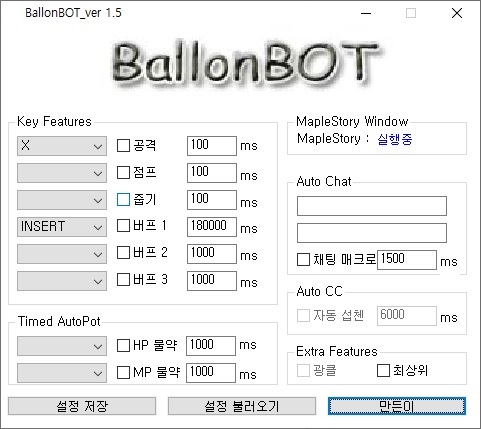Click the BallonBOT logo image
Viewport: 481px width, 429px height.
coord(247,64)
